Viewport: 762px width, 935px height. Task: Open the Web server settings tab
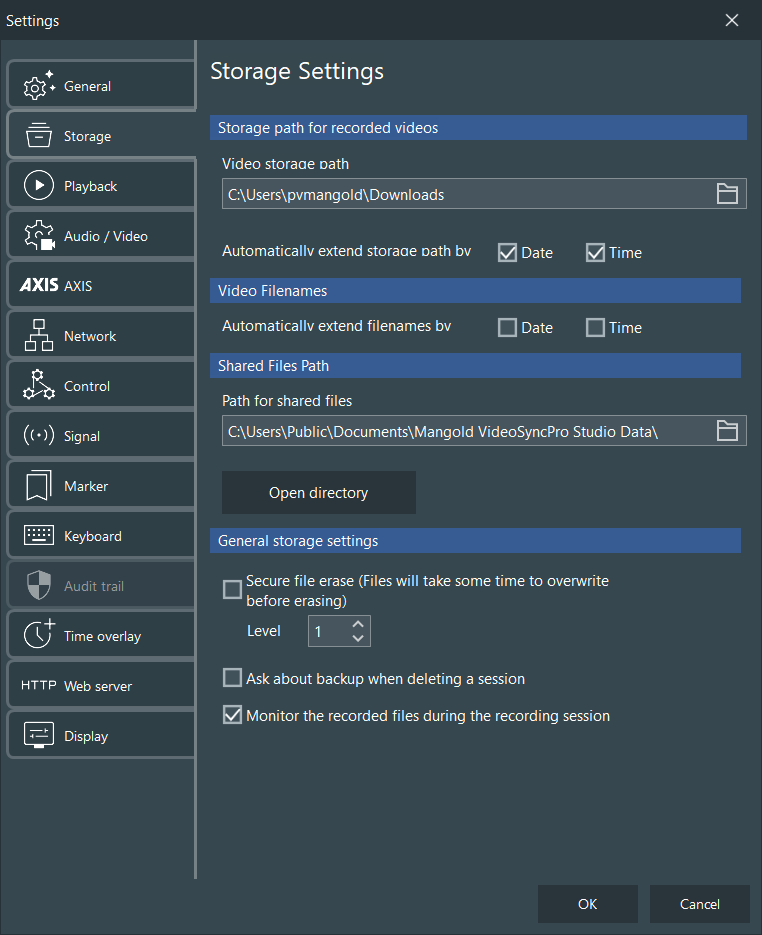click(x=97, y=686)
